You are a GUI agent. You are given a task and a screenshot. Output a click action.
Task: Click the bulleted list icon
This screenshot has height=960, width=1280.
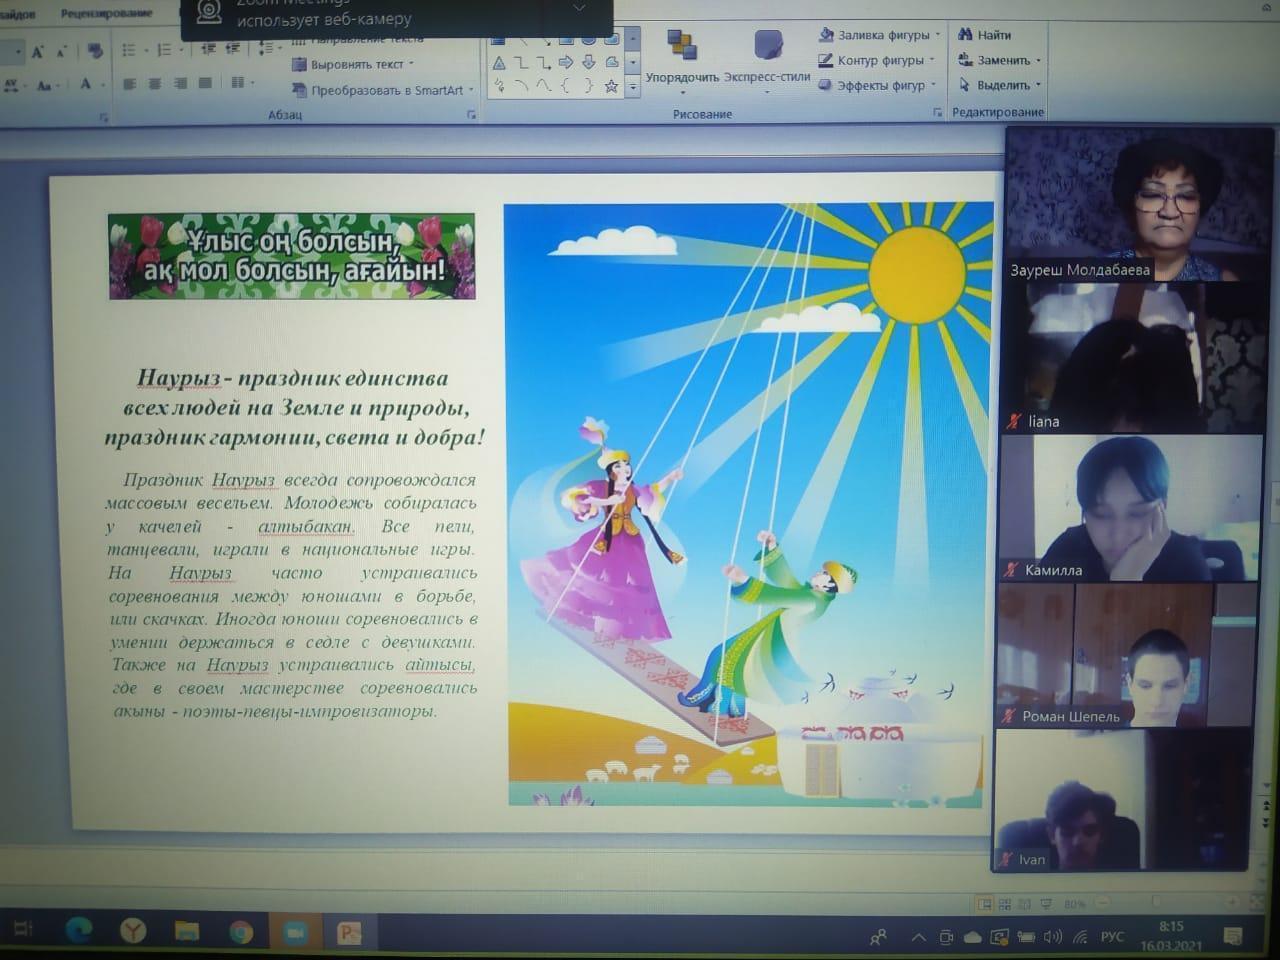[x=129, y=49]
